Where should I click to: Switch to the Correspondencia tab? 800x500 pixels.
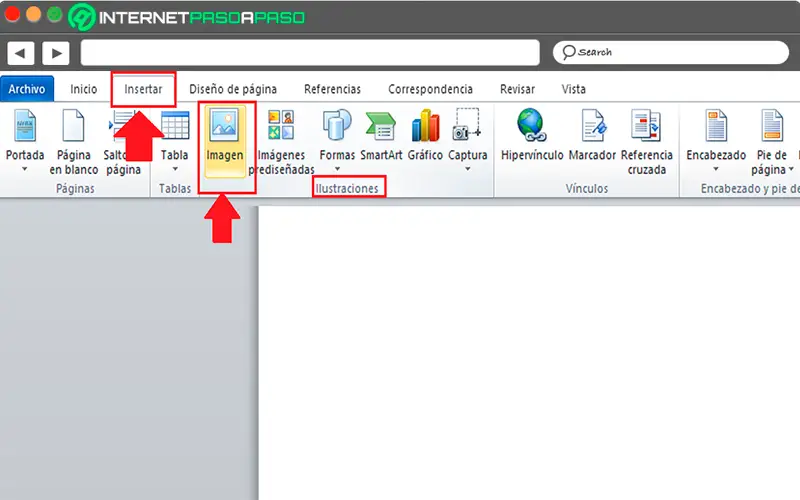tap(431, 89)
